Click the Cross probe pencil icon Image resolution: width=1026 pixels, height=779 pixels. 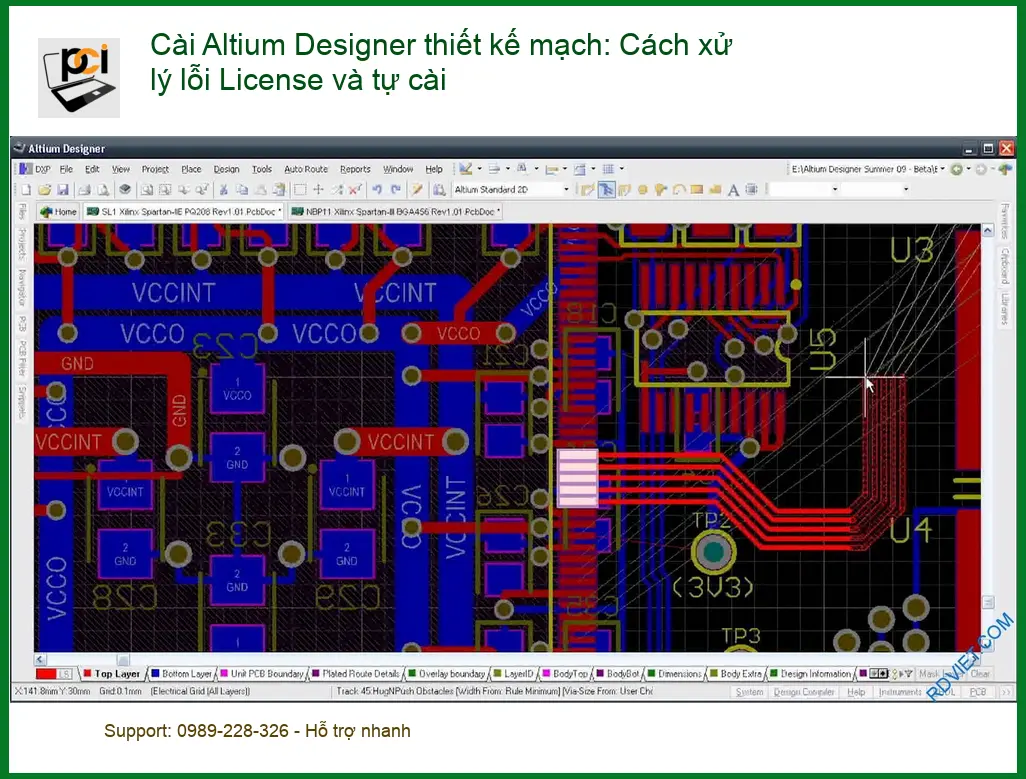(x=416, y=190)
